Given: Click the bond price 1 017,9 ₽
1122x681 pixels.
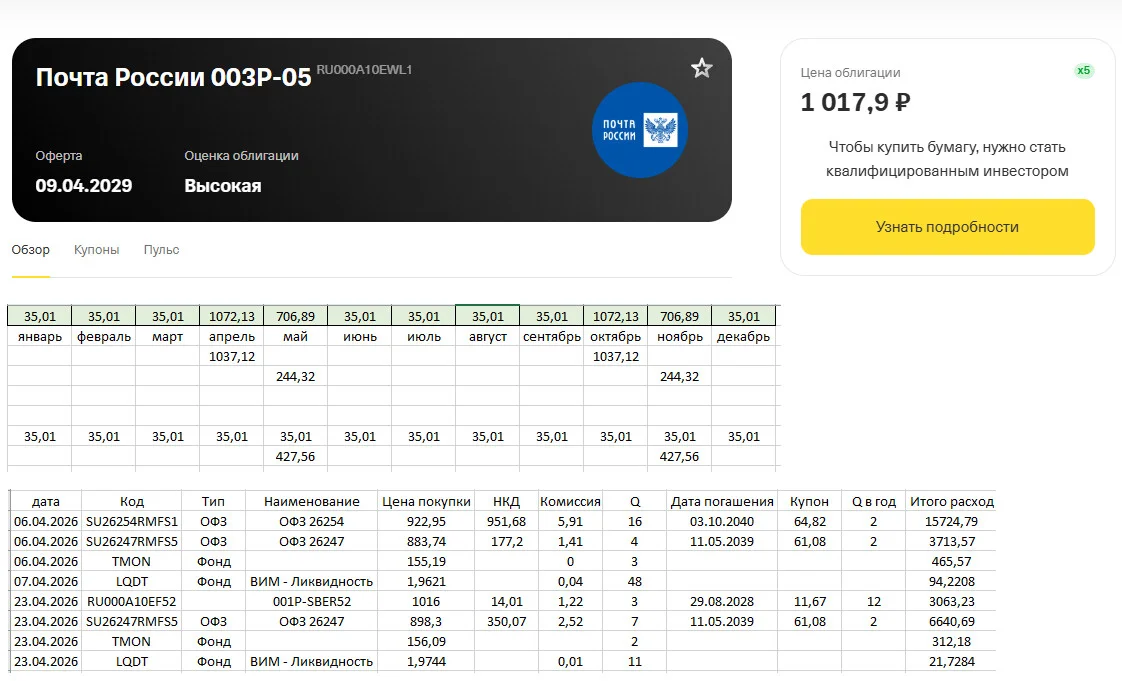Looking at the screenshot, I should (855, 102).
